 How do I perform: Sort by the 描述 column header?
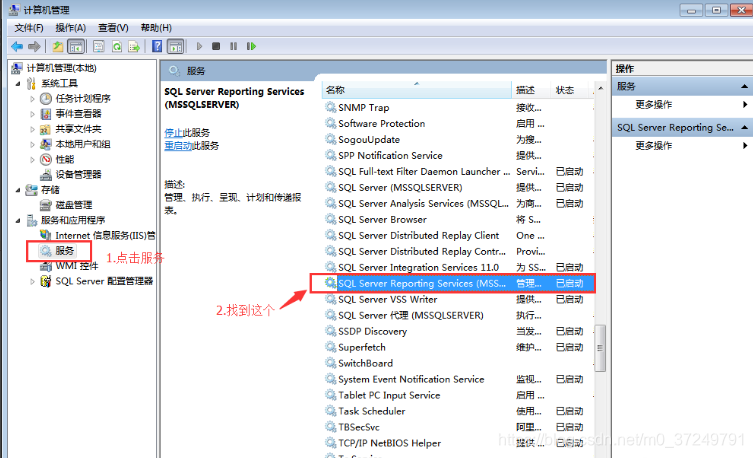click(x=530, y=90)
